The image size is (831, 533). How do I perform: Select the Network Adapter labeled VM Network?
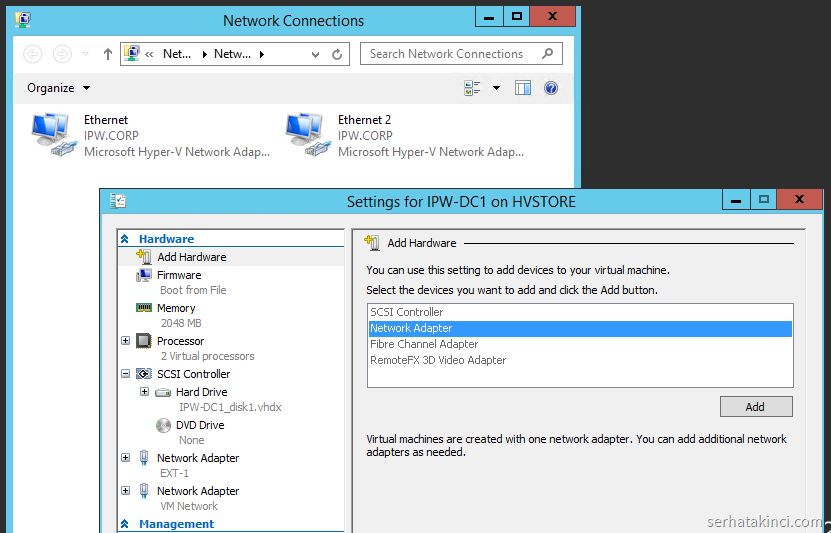point(198,491)
